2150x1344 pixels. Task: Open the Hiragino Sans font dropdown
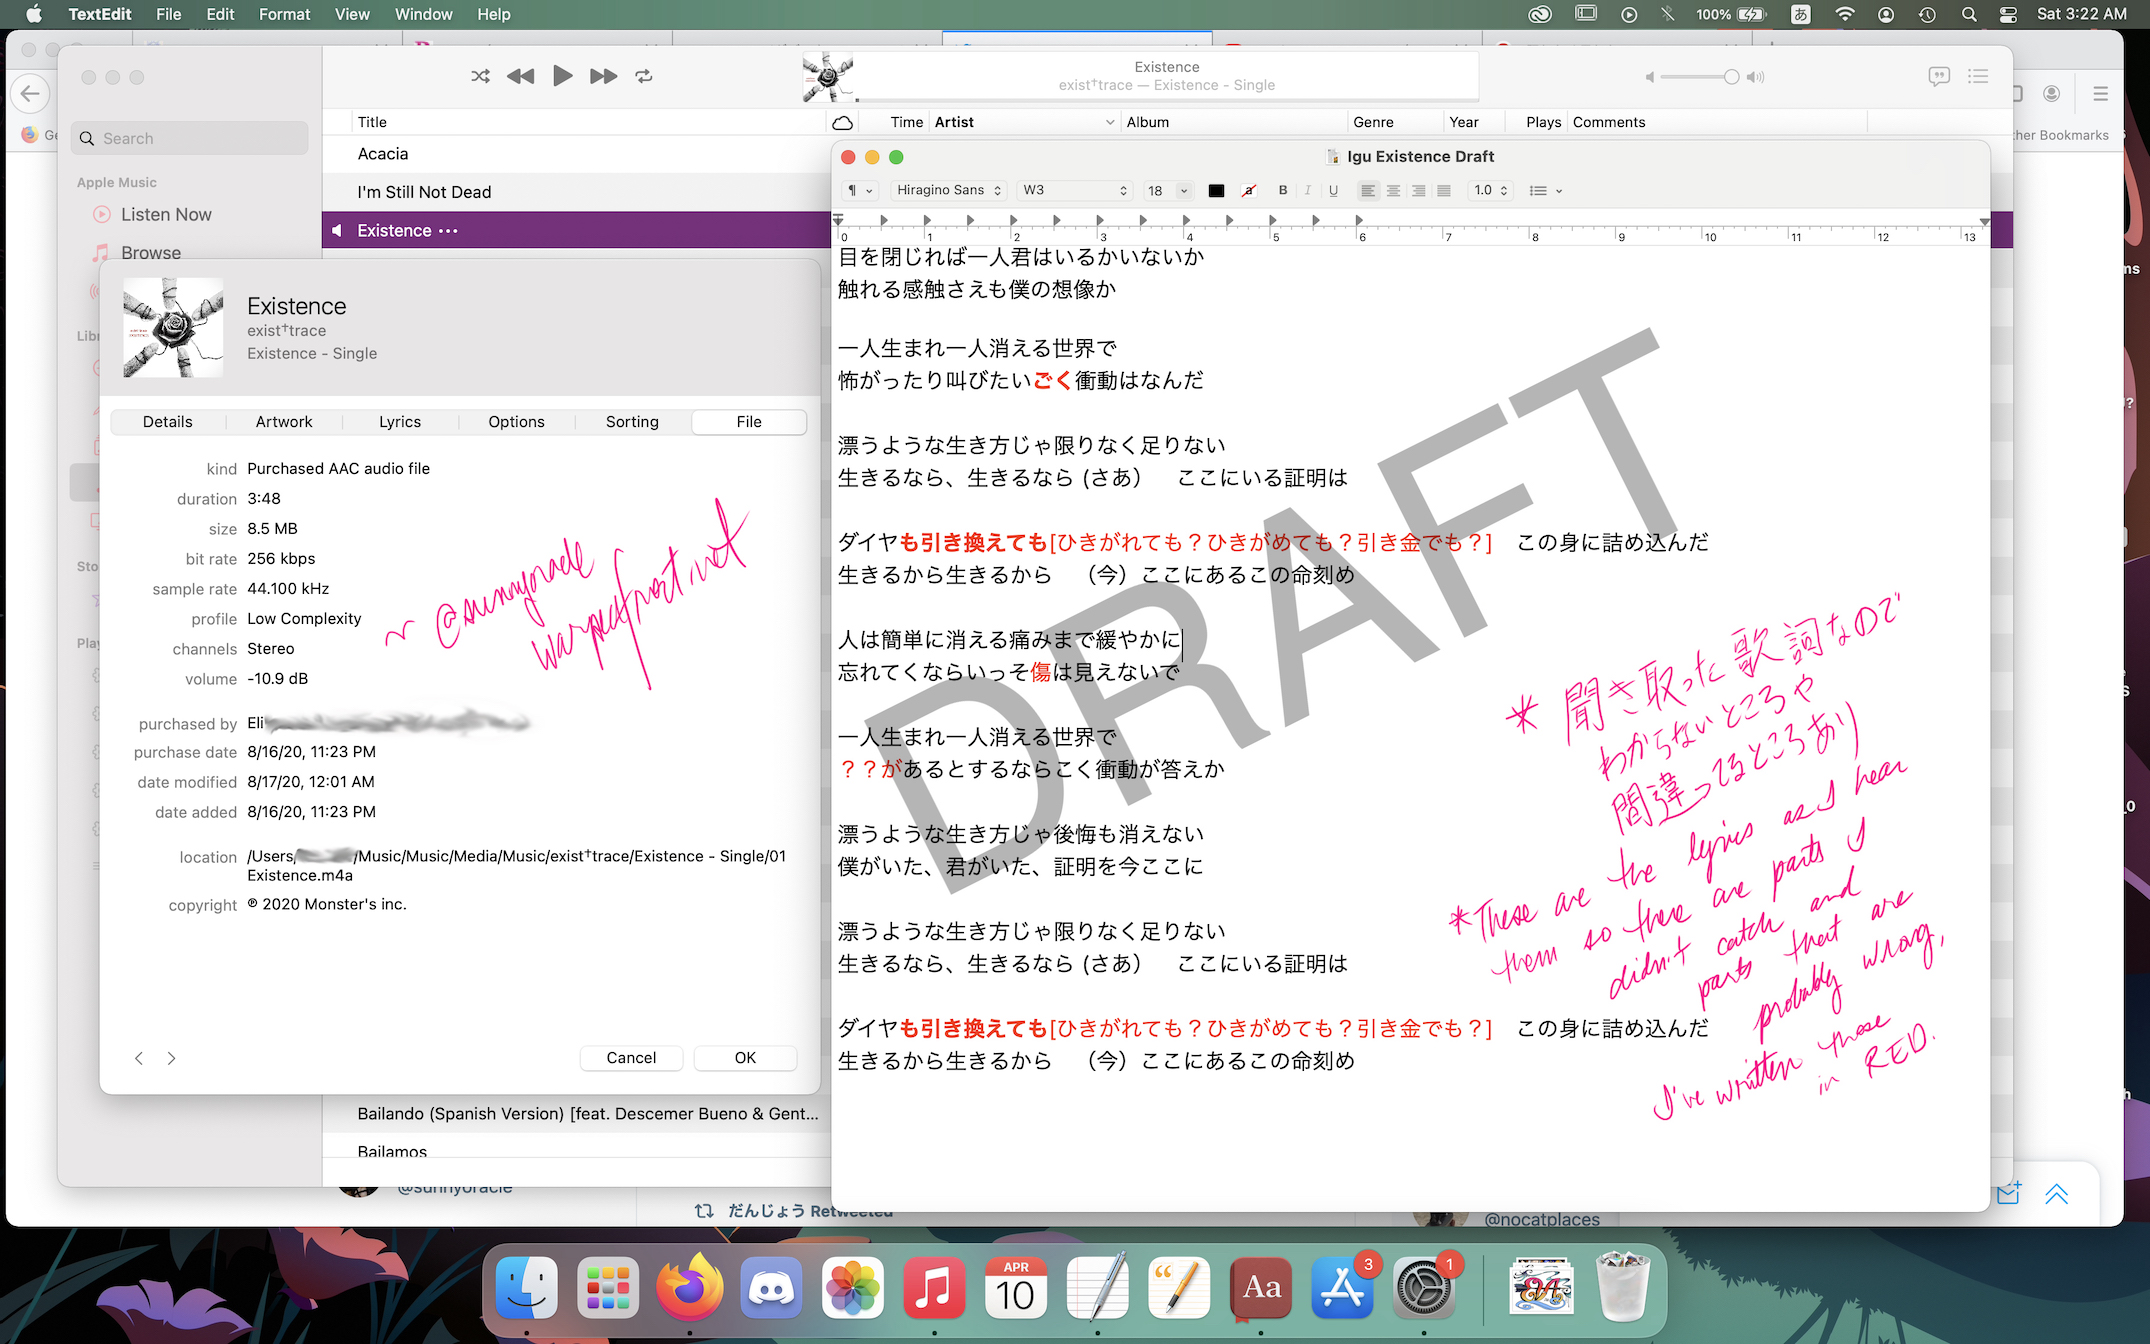[x=948, y=190]
